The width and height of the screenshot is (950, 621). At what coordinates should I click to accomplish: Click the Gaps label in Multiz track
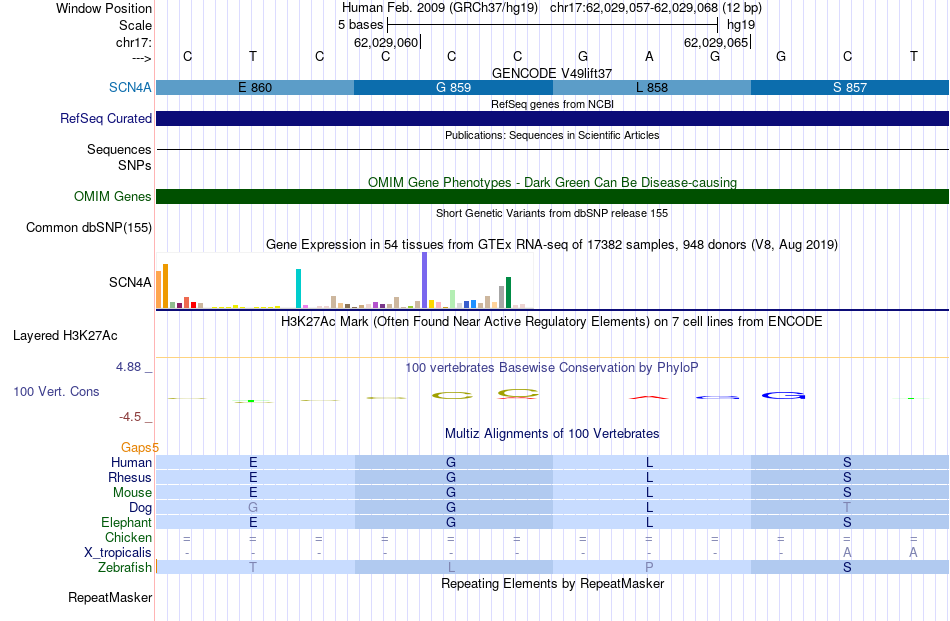click(140, 447)
